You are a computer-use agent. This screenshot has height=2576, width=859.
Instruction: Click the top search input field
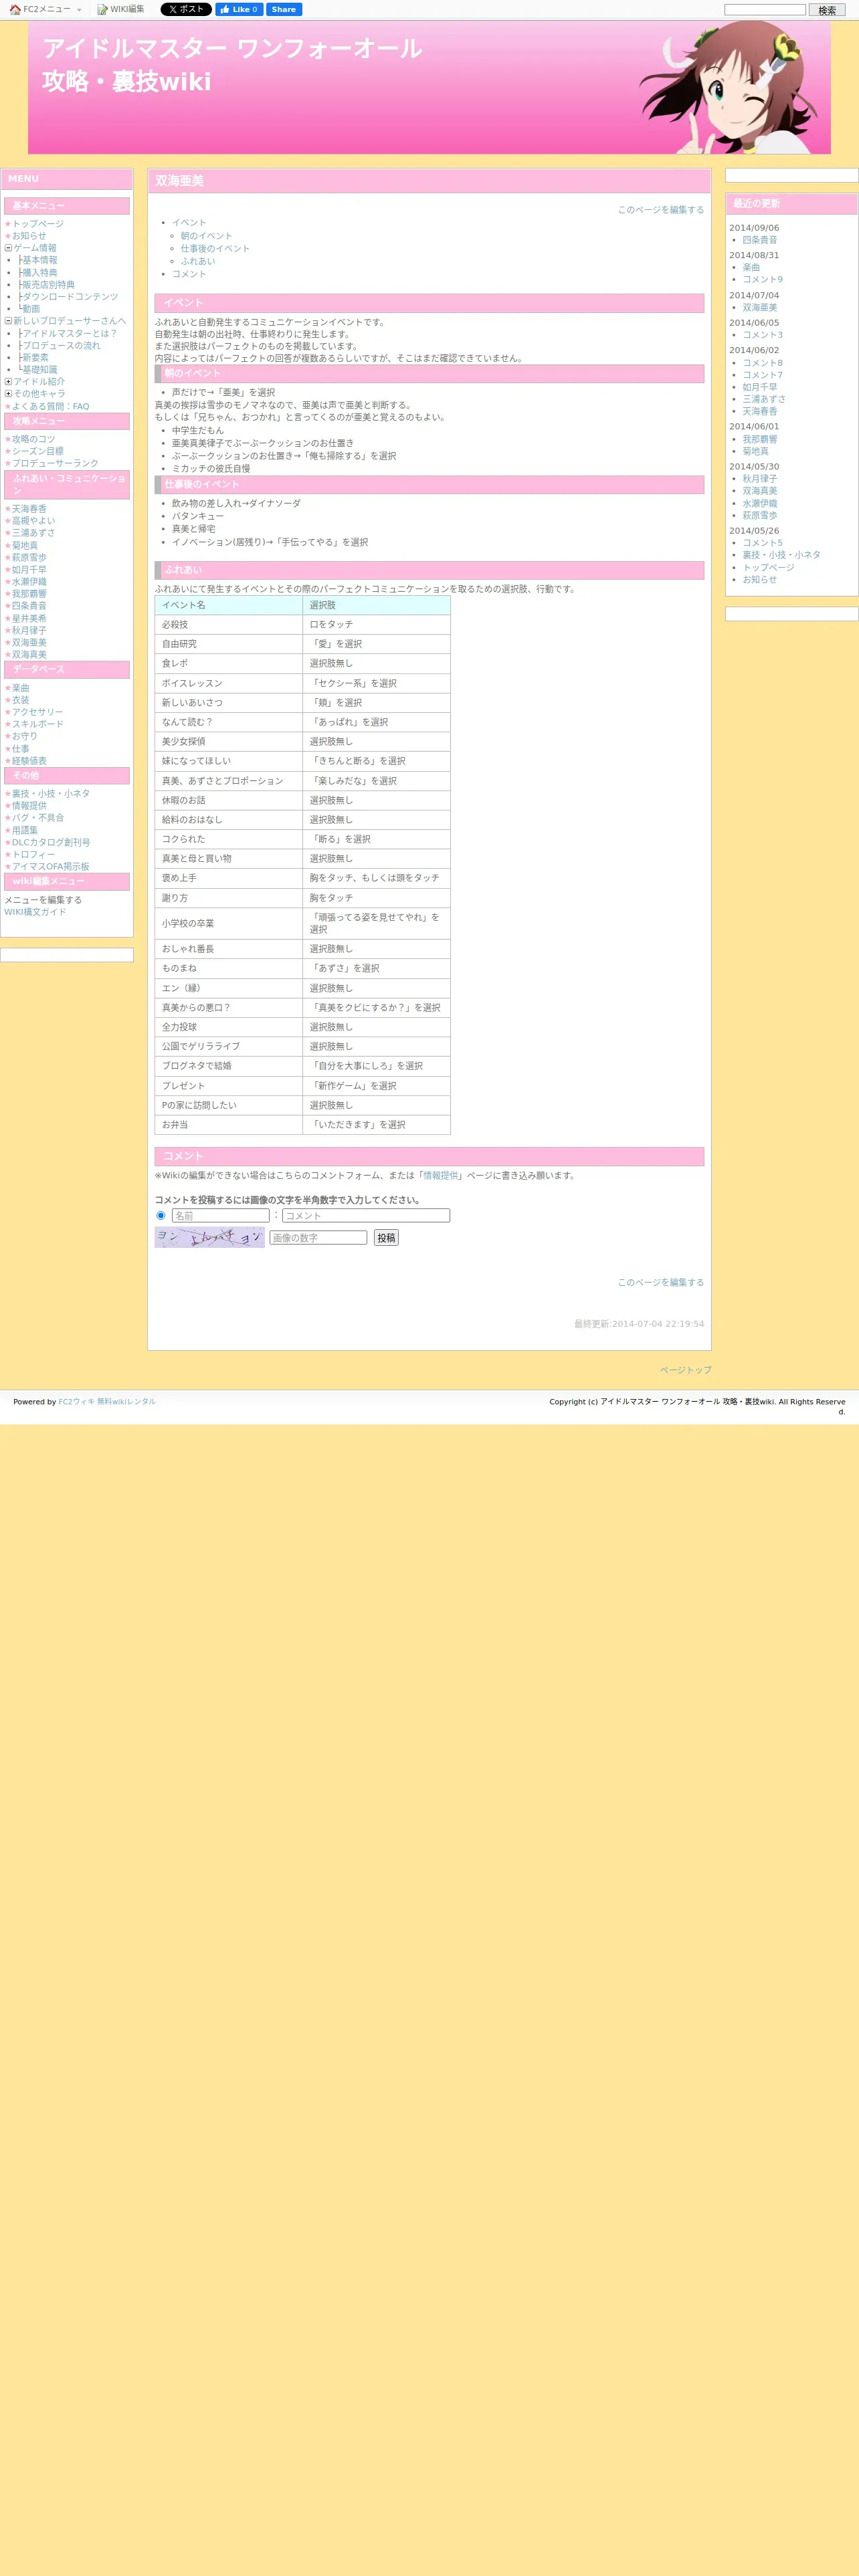coord(765,10)
